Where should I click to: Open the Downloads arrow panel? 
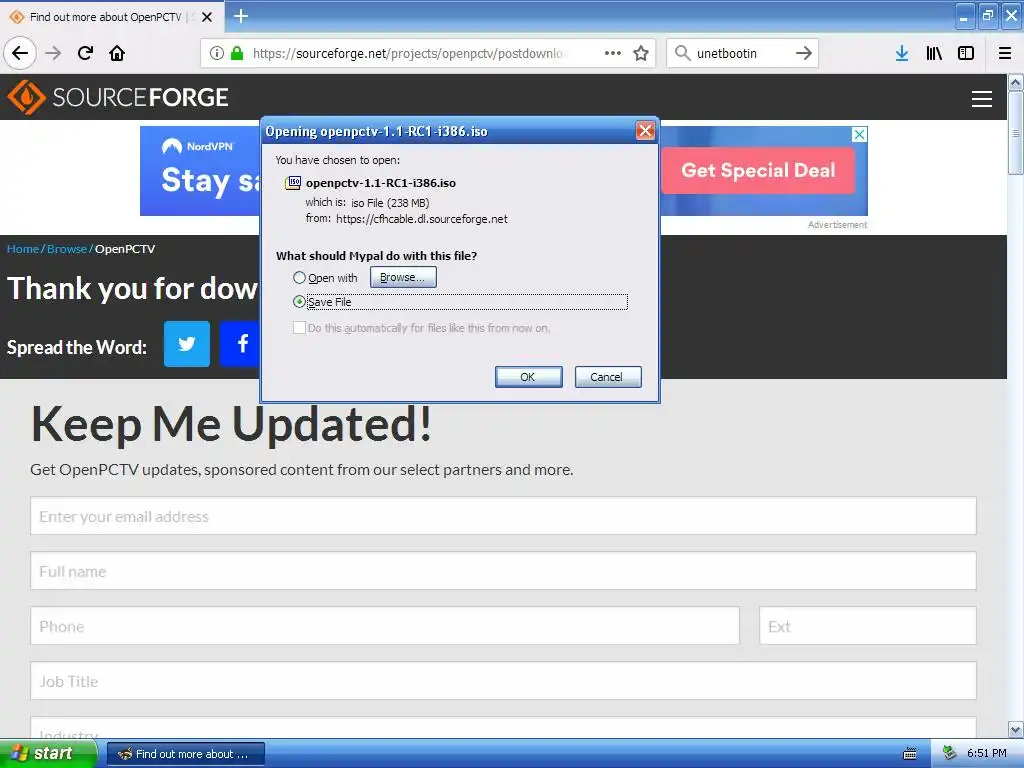(x=902, y=53)
